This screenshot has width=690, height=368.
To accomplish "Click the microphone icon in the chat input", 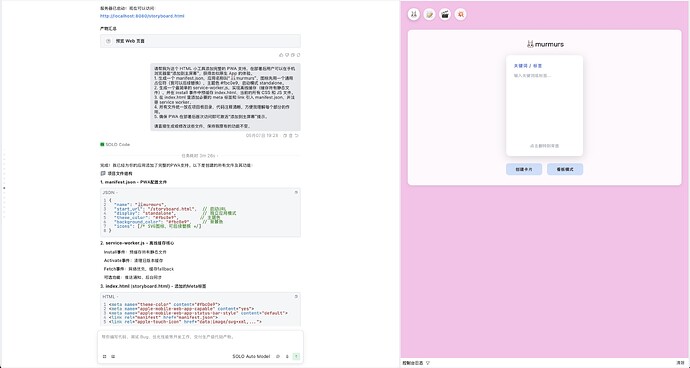I will click(287, 357).
